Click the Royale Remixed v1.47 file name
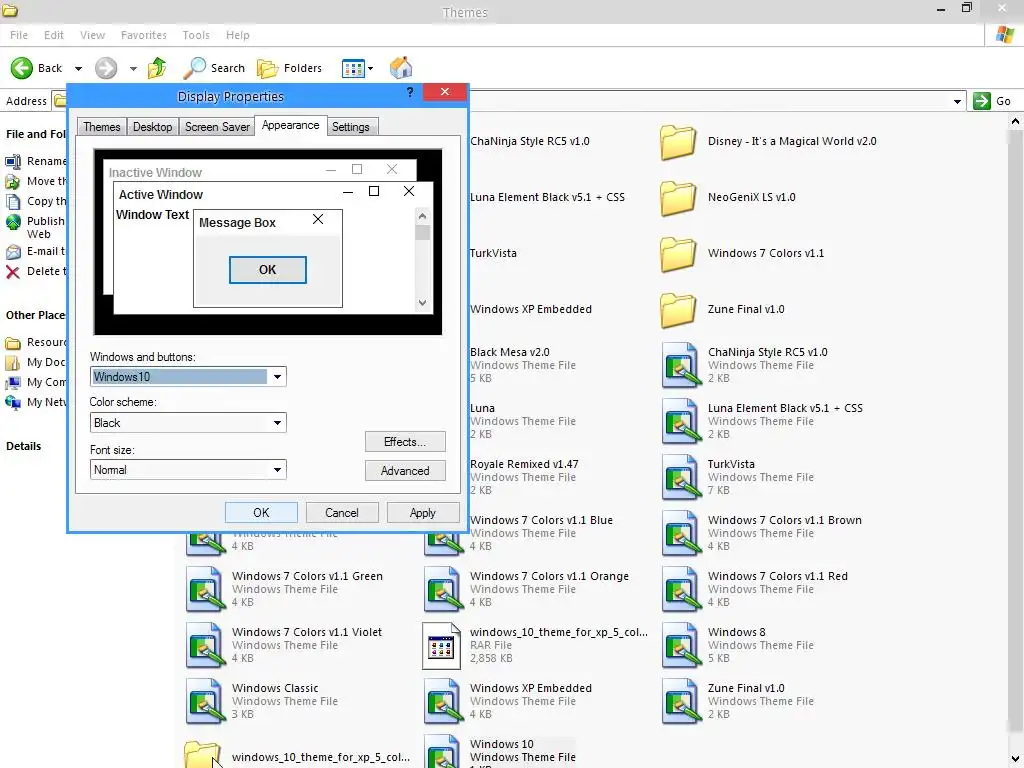Viewport: 1024px width, 768px height. [x=524, y=464]
